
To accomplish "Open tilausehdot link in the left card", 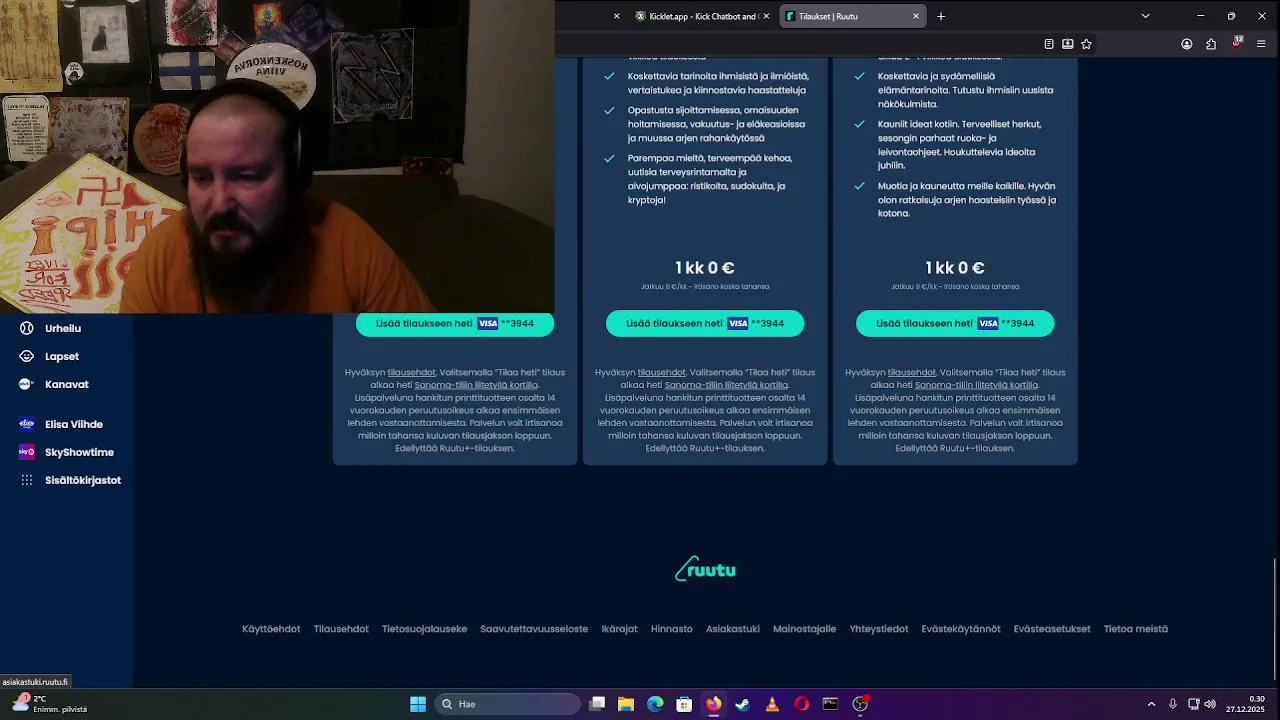I will coord(411,372).
